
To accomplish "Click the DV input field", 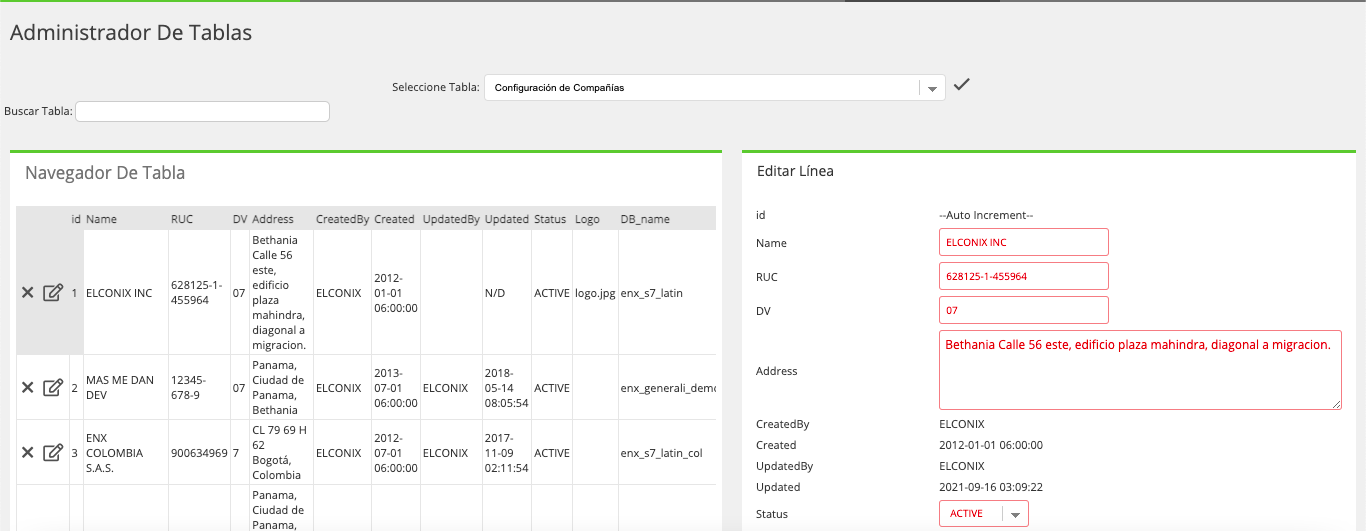I will (x=1024, y=310).
